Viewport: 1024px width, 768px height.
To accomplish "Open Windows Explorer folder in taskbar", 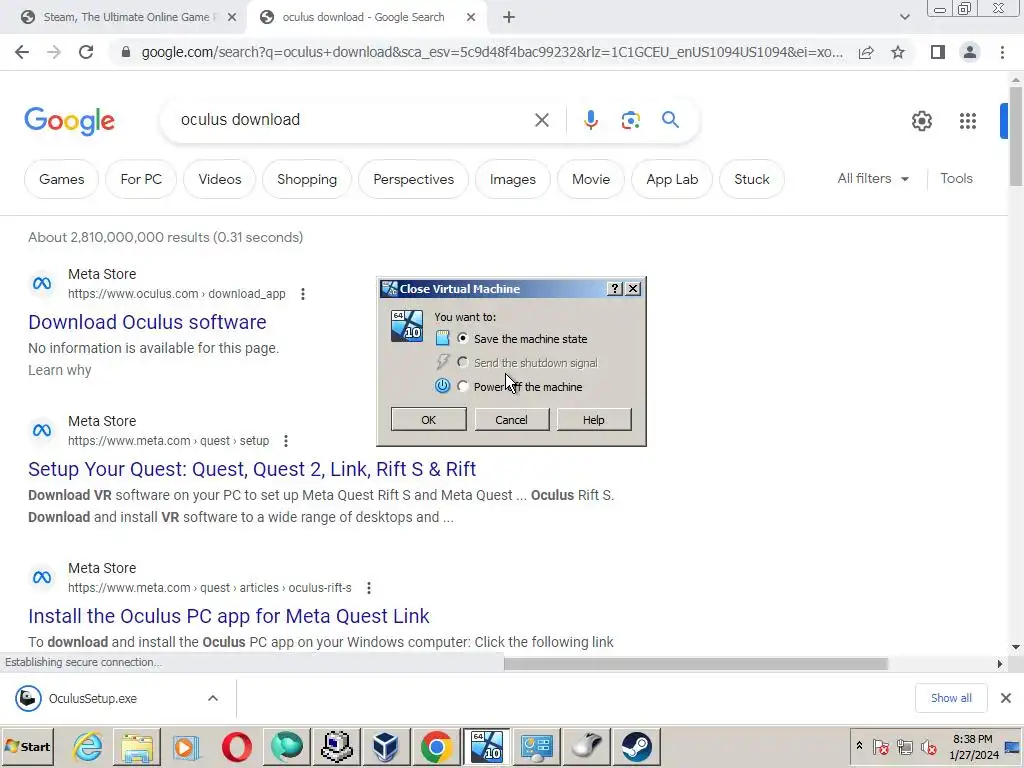I will click(137, 746).
